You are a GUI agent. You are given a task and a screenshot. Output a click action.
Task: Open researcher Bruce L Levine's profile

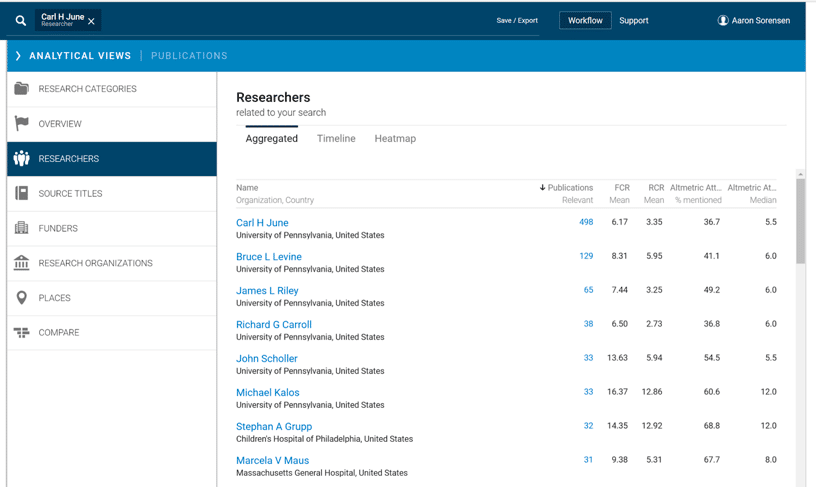(x=269, y=257)
